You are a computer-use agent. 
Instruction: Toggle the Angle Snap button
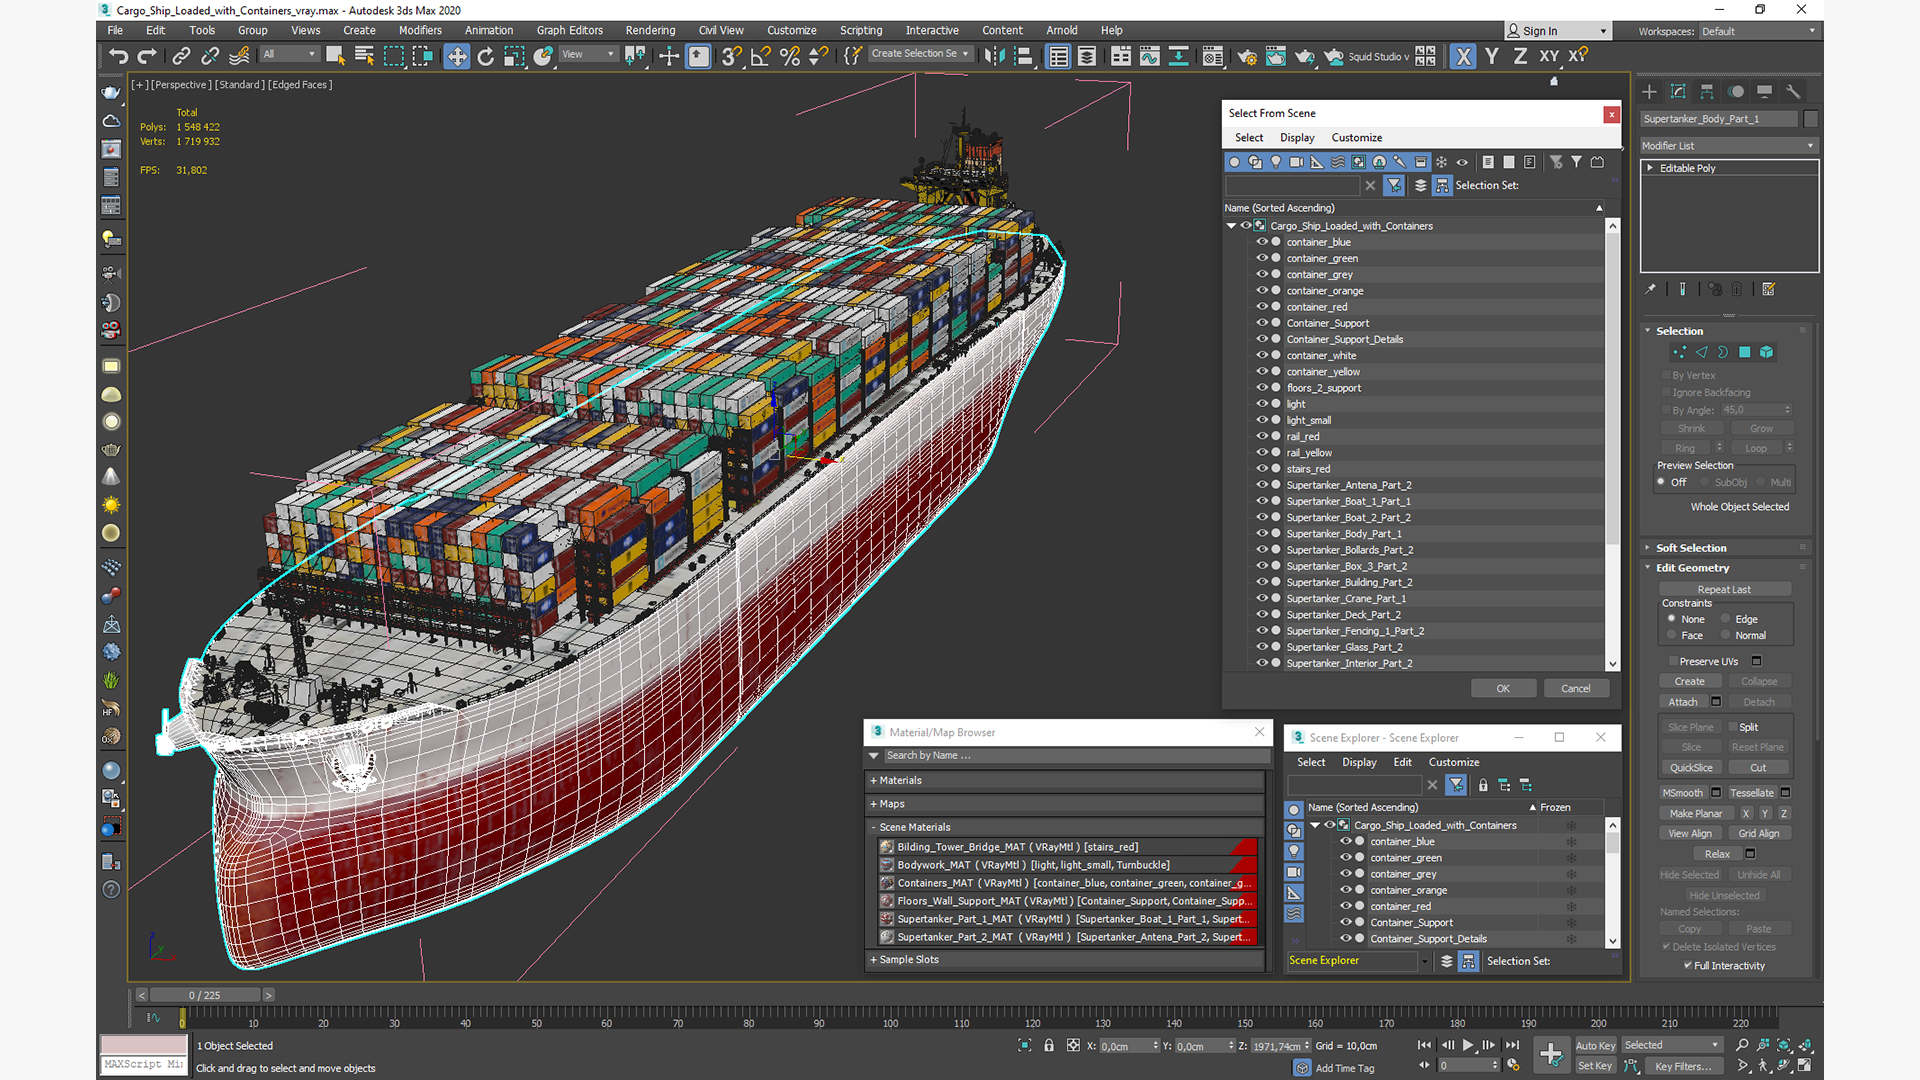761,56
